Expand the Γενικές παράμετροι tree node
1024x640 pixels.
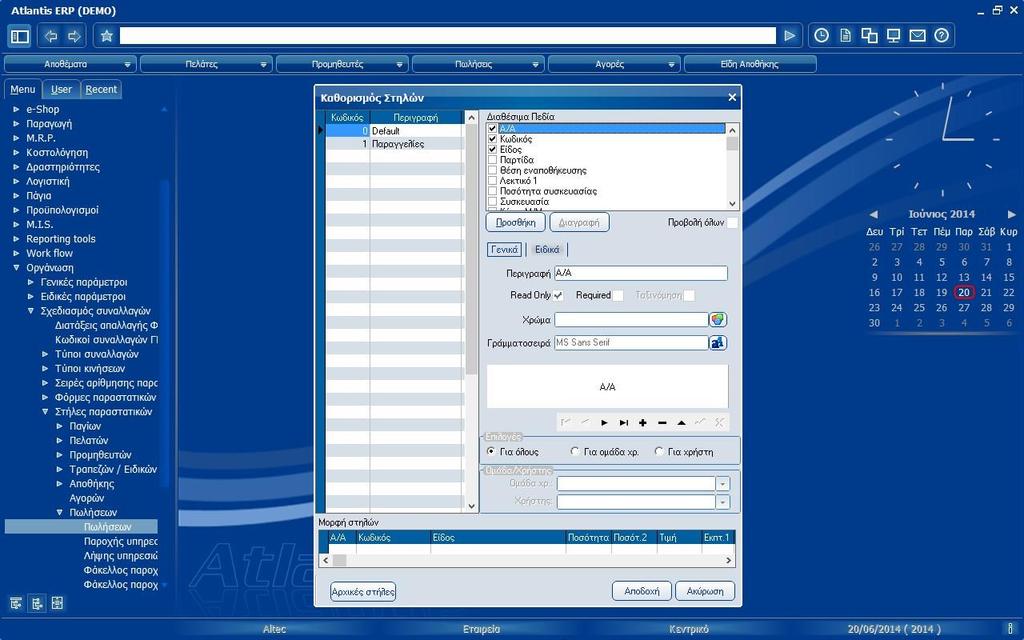31,282
